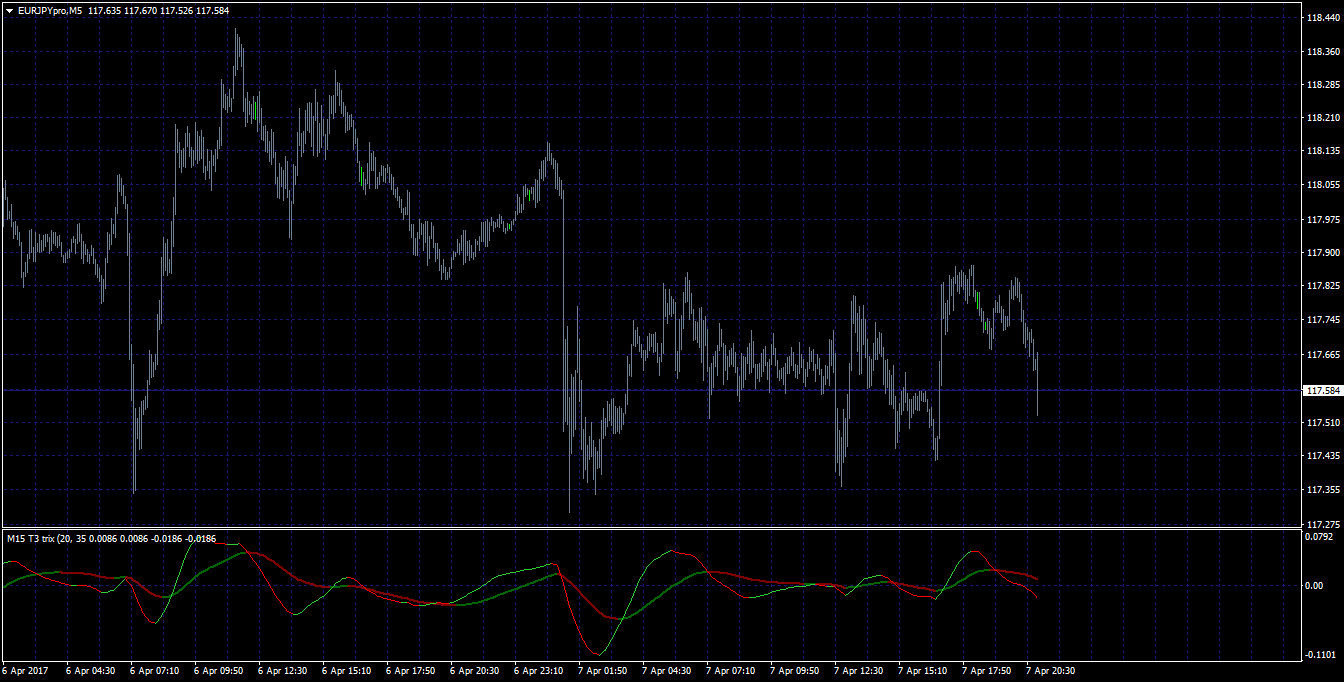Select the 6 Apr 12:30 time label
This screenshot has width=1344, height=682.
pyautogui.click(x=282, y=671)
